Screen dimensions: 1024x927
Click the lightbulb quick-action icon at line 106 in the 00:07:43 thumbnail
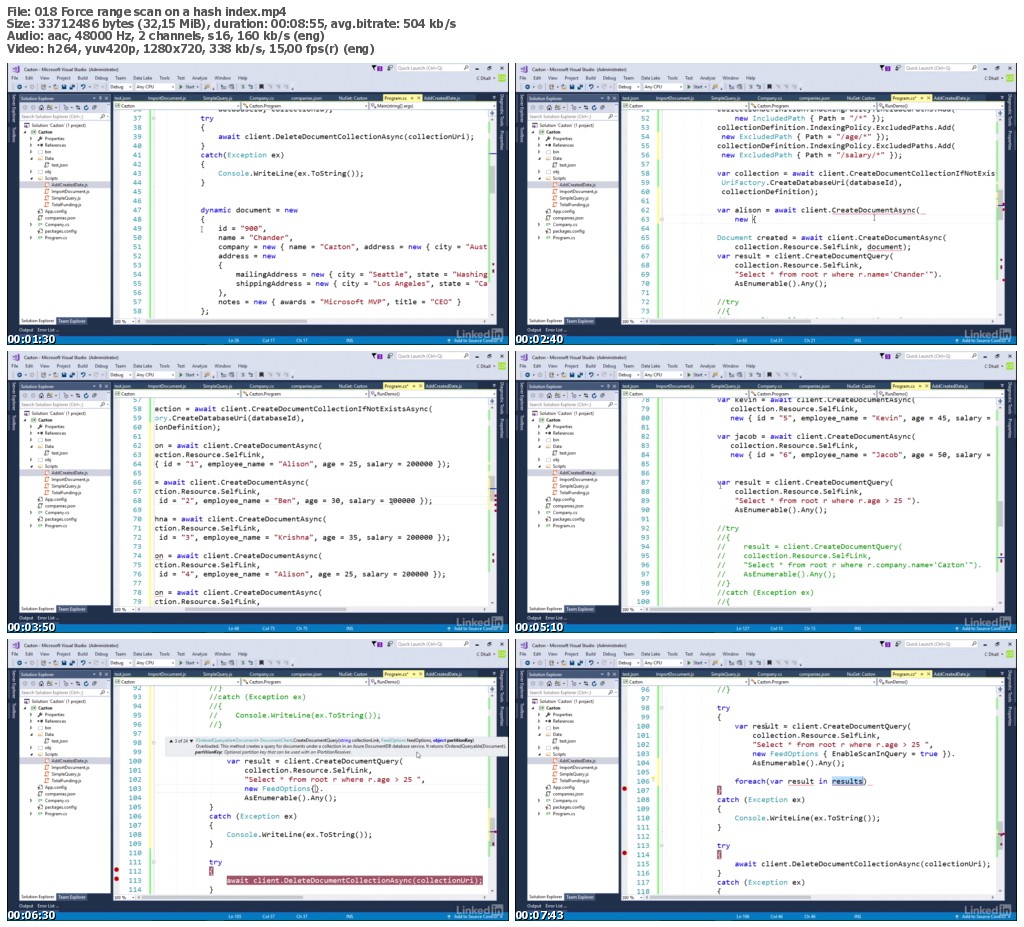653,779
